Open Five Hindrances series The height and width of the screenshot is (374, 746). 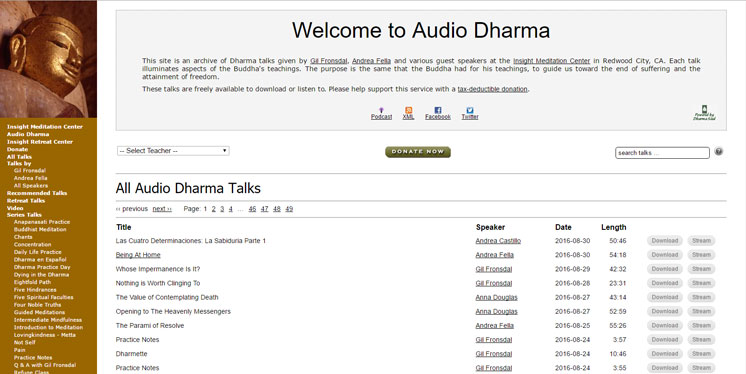pos(35,290)
